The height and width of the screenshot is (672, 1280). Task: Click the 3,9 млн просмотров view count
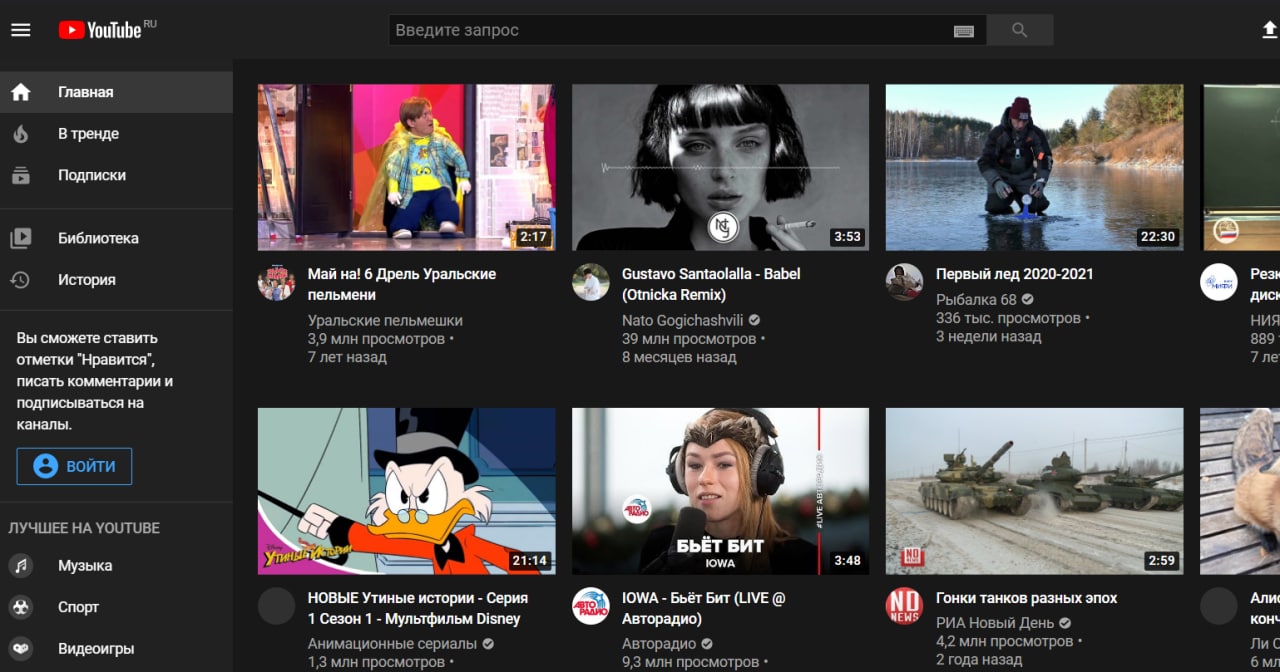376,339
